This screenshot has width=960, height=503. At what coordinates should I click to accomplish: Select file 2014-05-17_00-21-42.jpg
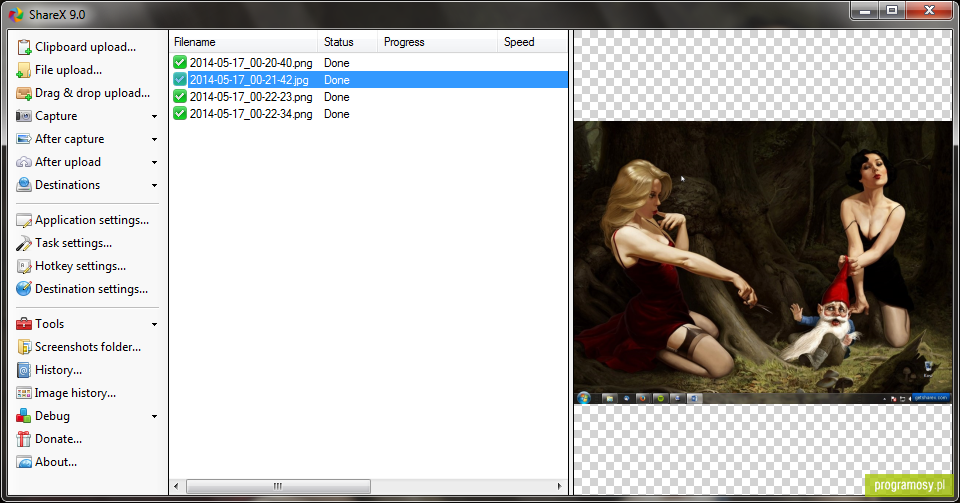[x=249, y=80]
